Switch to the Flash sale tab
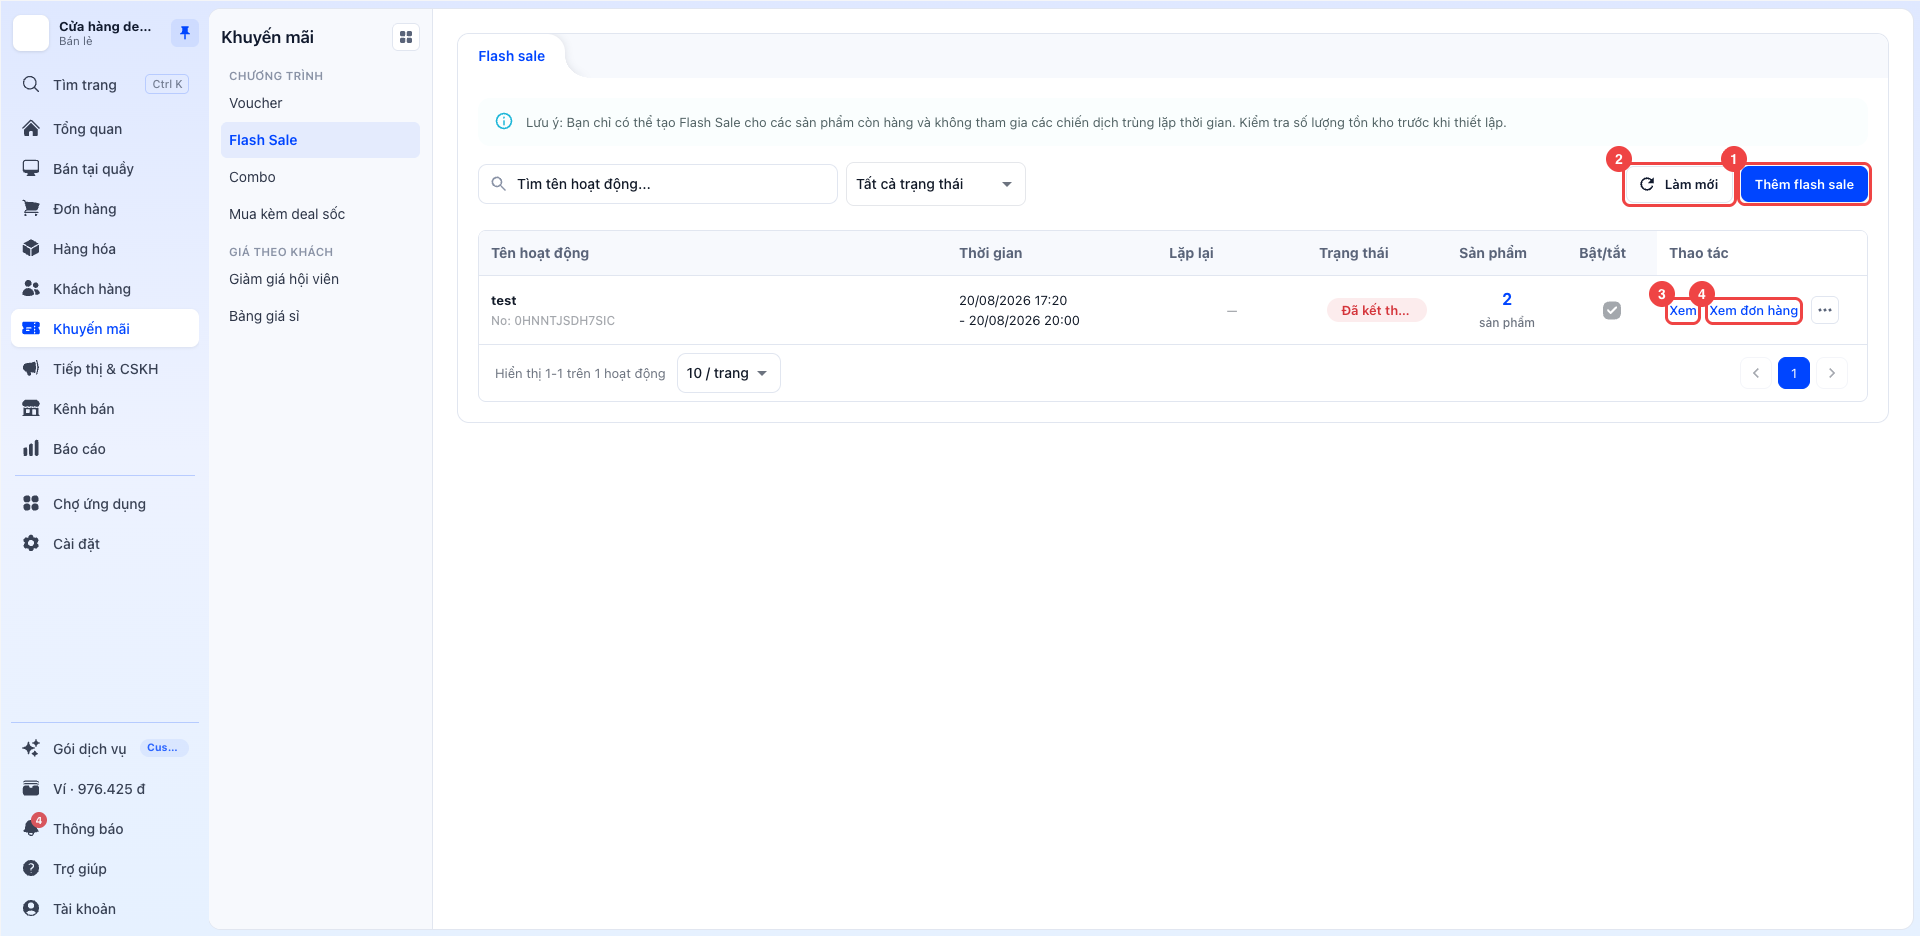This screenshot has height=936, width=1920. pos(511,56)
